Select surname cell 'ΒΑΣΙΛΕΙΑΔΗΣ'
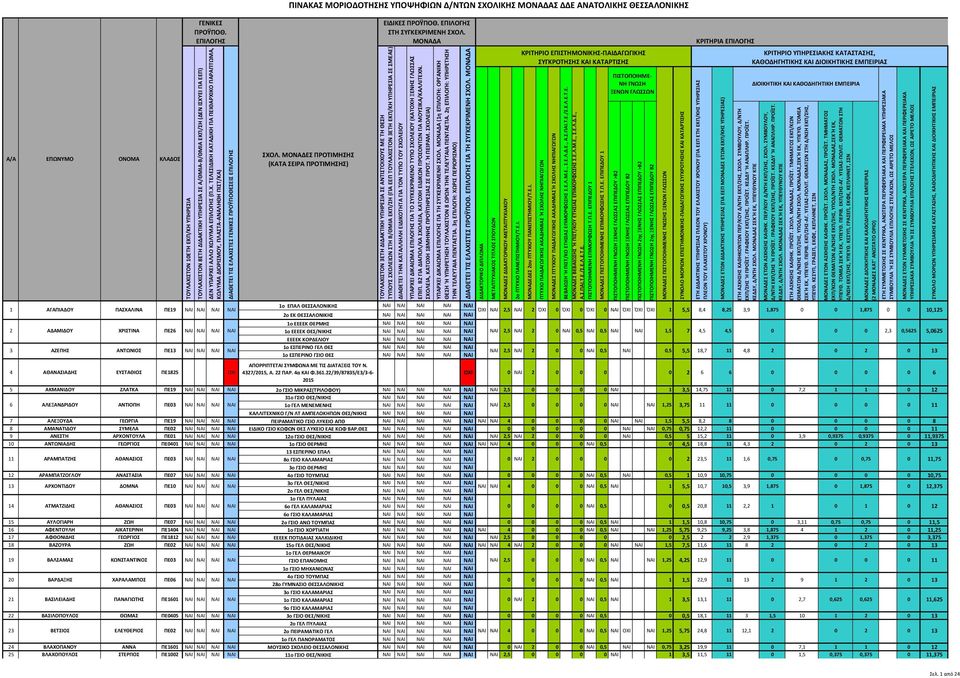Image resolution: width=960 pixels, height=678 pixels. tap(59, 600)
